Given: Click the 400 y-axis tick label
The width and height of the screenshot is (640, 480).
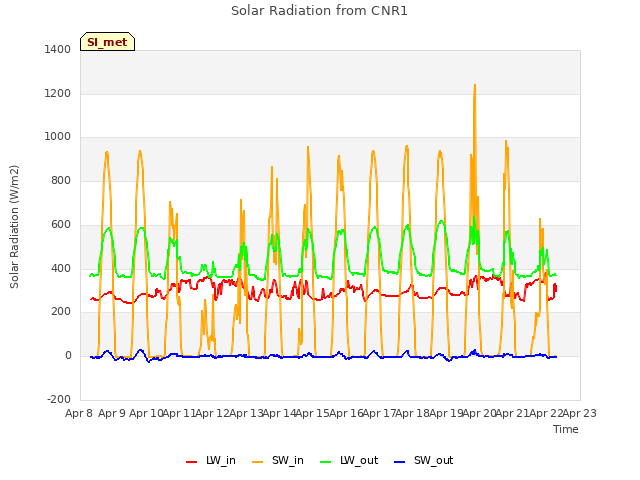Looking at the screenshot, I should coord(61,268).
